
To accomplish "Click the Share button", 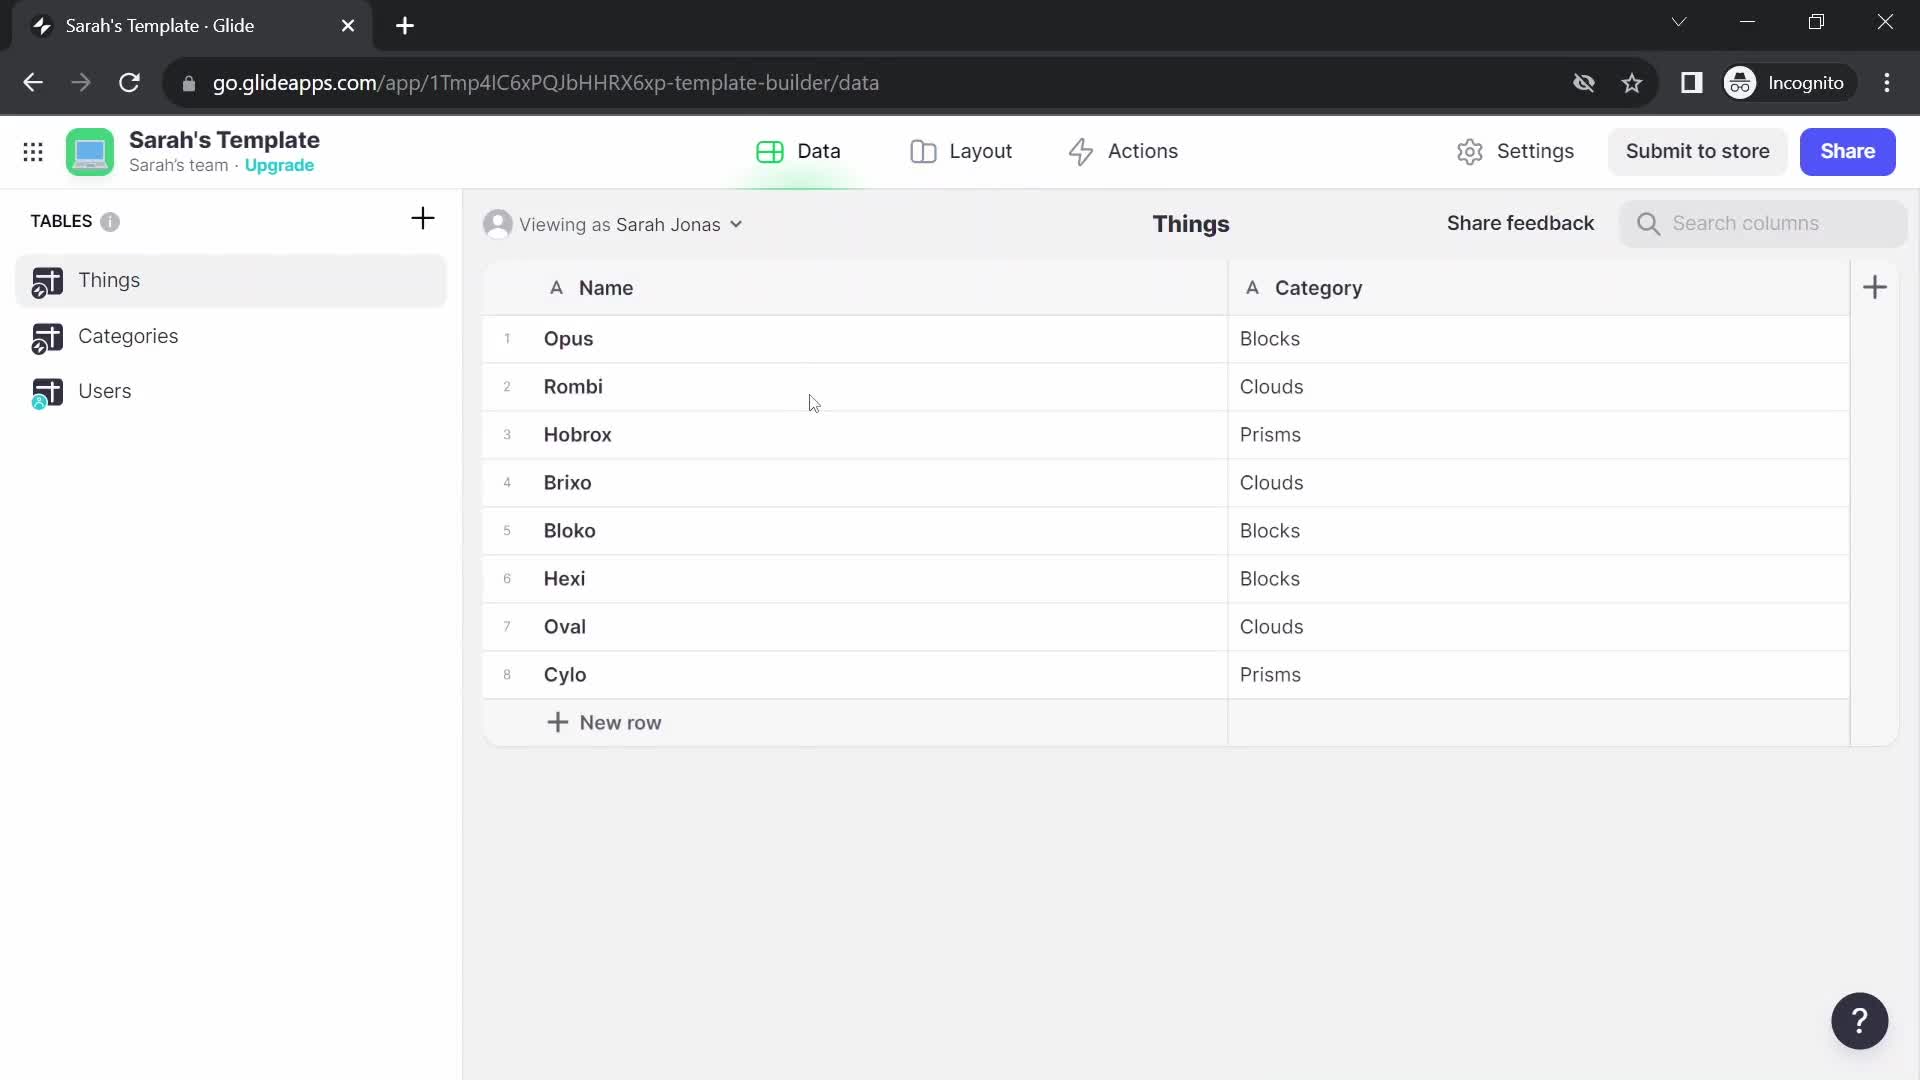I will pos(1847,150).
